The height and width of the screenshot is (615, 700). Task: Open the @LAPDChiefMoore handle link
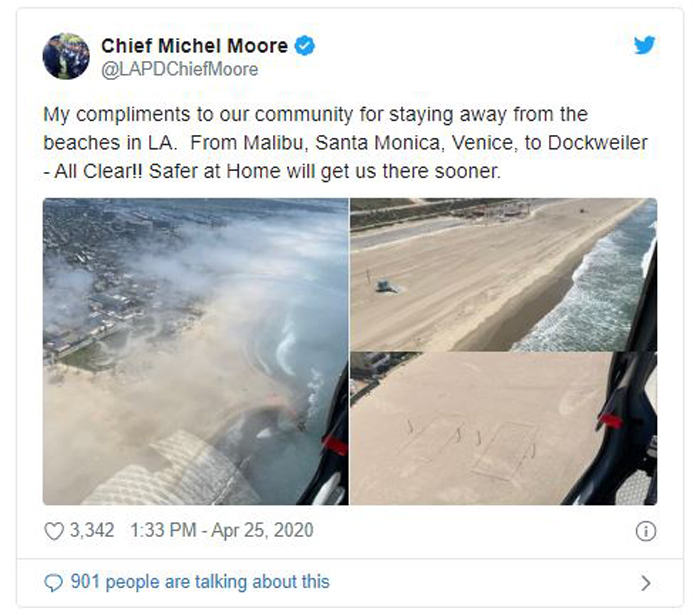point(180,70)
